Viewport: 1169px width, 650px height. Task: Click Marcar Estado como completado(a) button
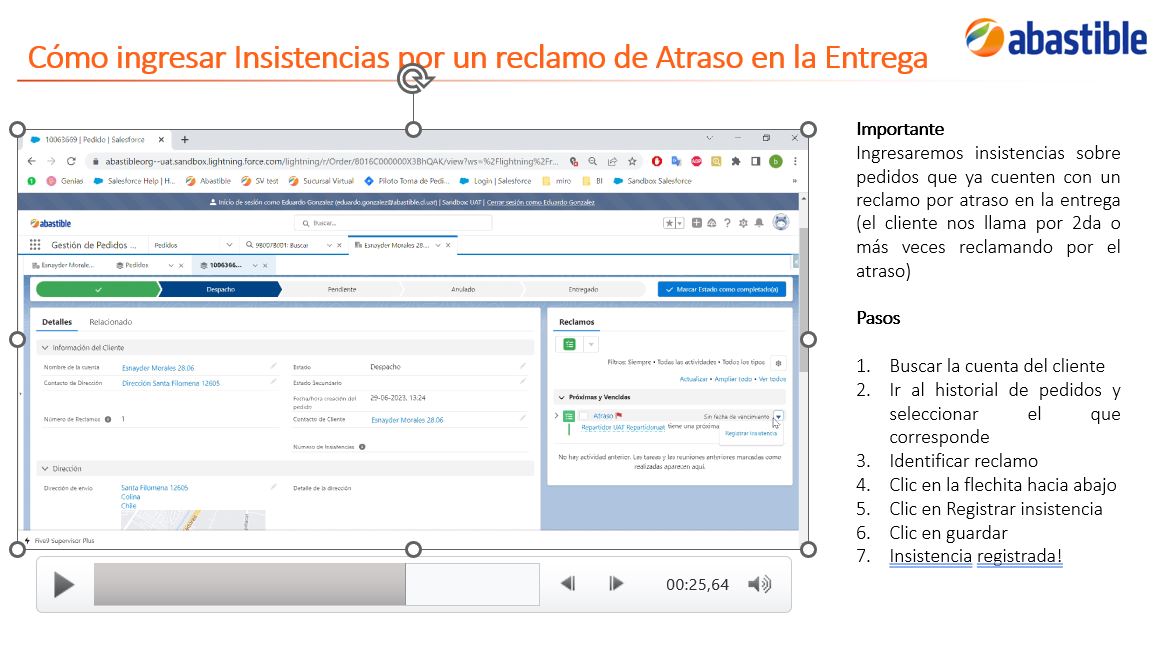pyautogui.click(x=722, y=289)
